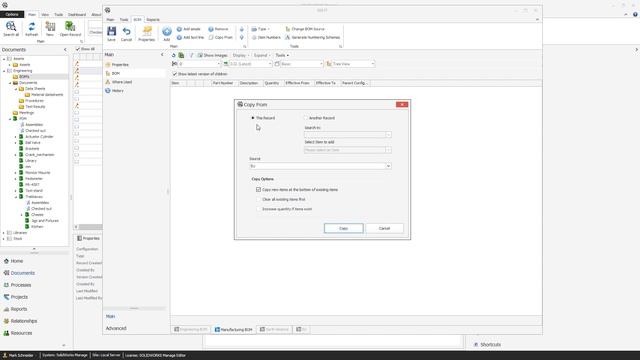
Task: Open the Options menu in main window
Action: point(12,14)
